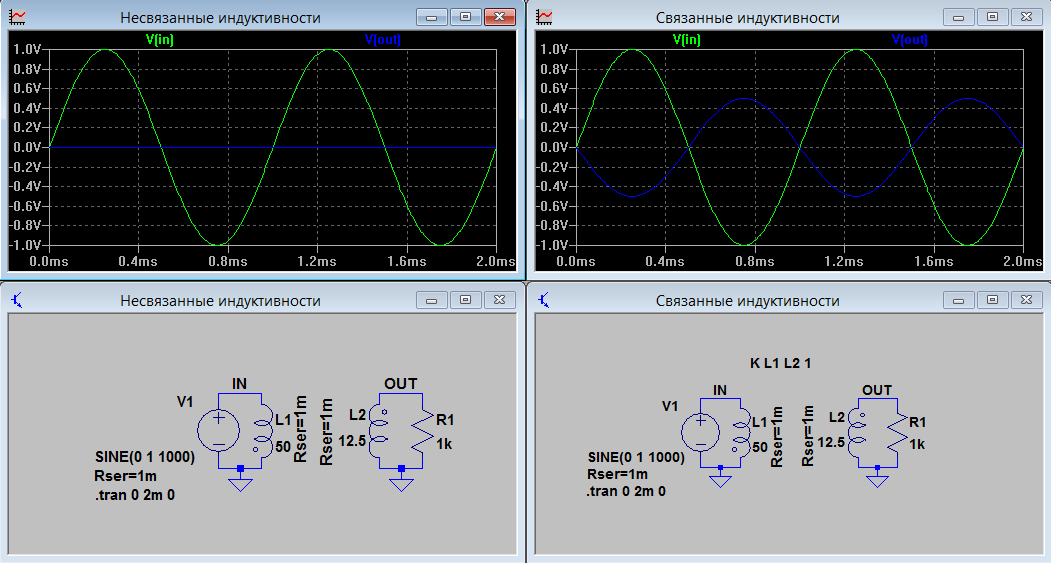Close the Несвязанные индуктивности waveform window
The width and height of the screenshot is (1051, 563).
point(498,17)
